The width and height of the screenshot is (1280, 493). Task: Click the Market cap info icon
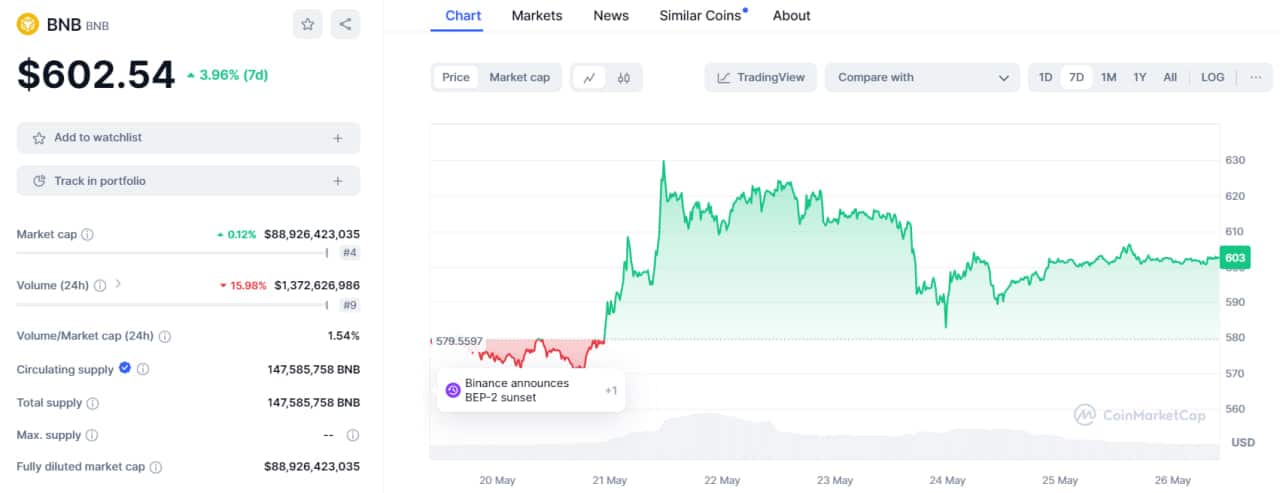[87, 235]
